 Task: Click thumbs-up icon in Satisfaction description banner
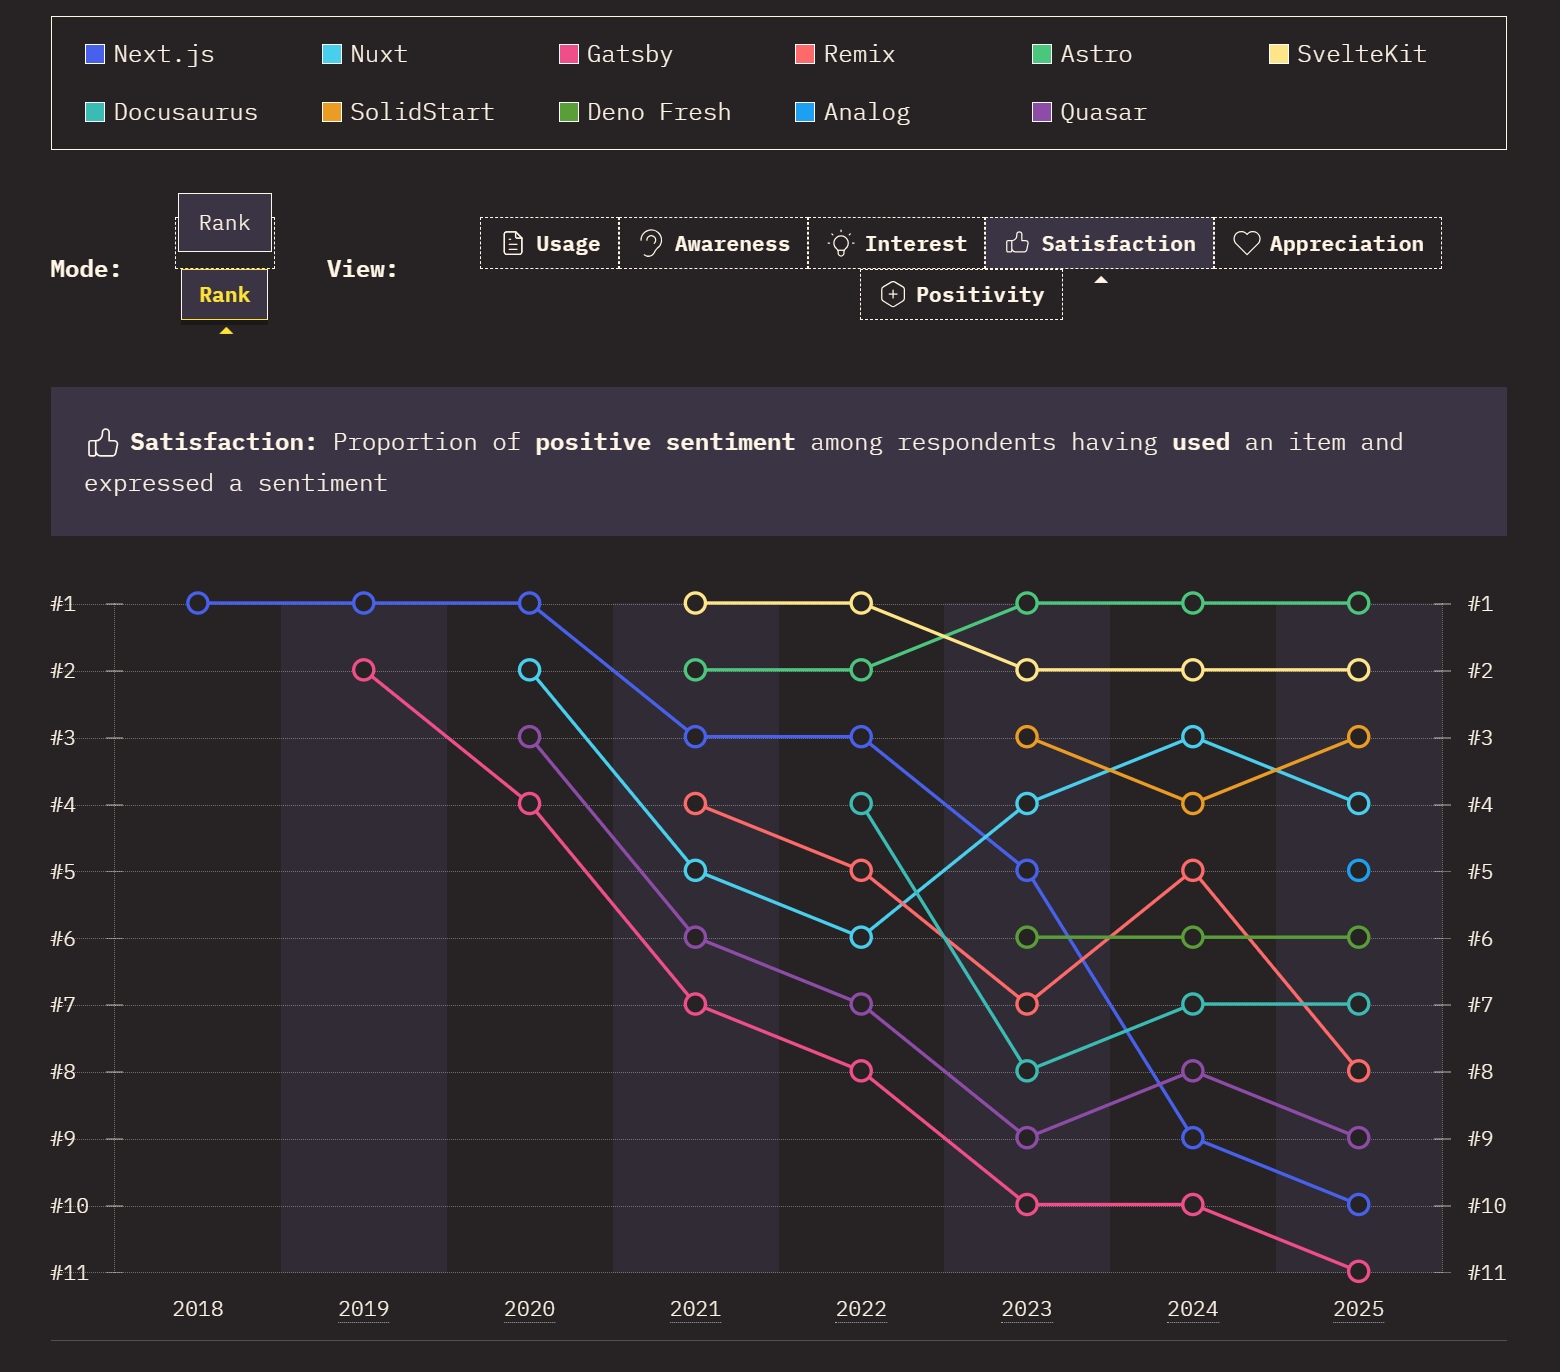(x=103, y=442)
